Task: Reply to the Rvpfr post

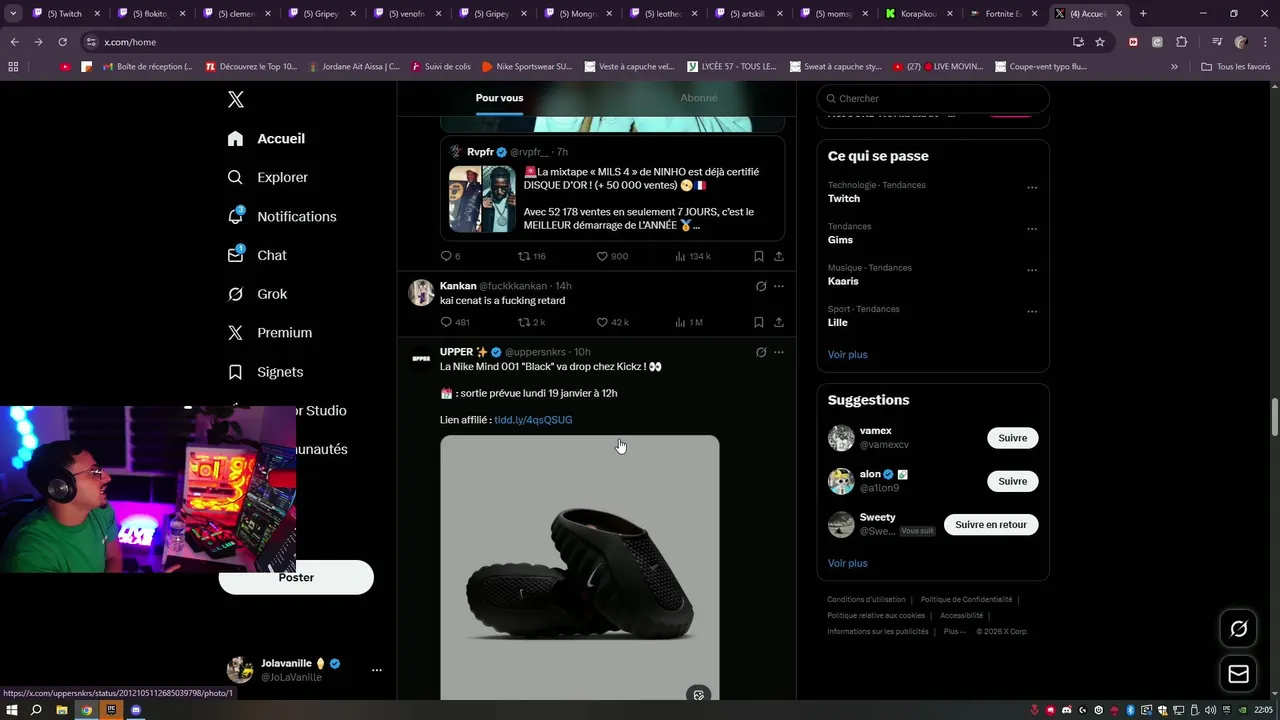Action: (x=446, y=256)
